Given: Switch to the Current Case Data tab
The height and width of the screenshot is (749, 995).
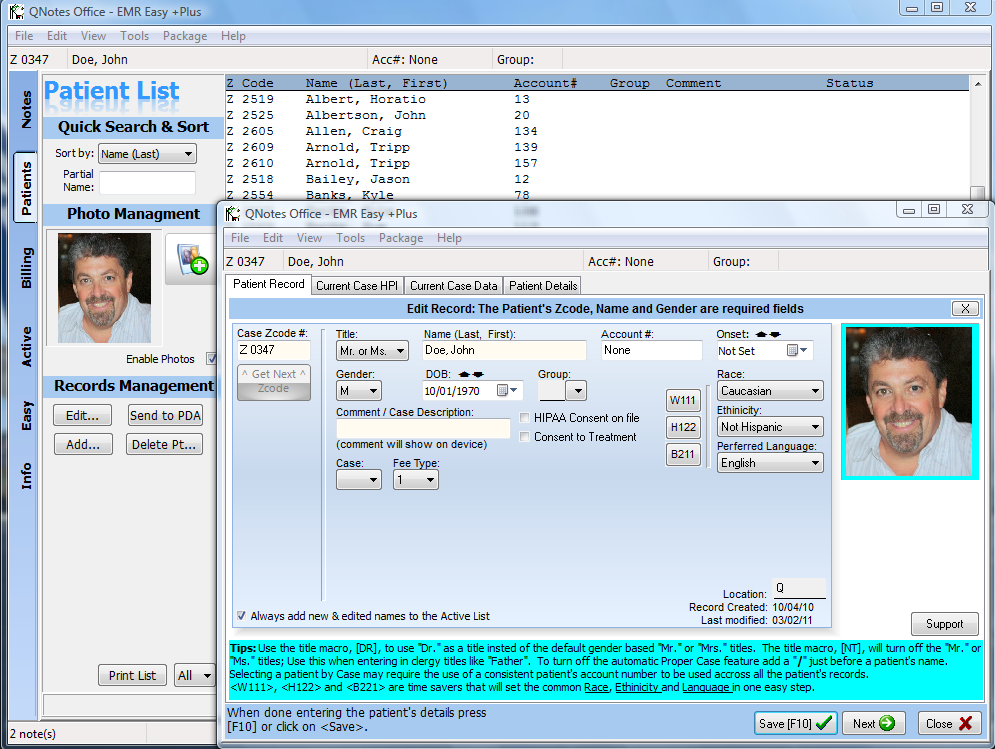Looking at the screenshot, I should [453, 286].
